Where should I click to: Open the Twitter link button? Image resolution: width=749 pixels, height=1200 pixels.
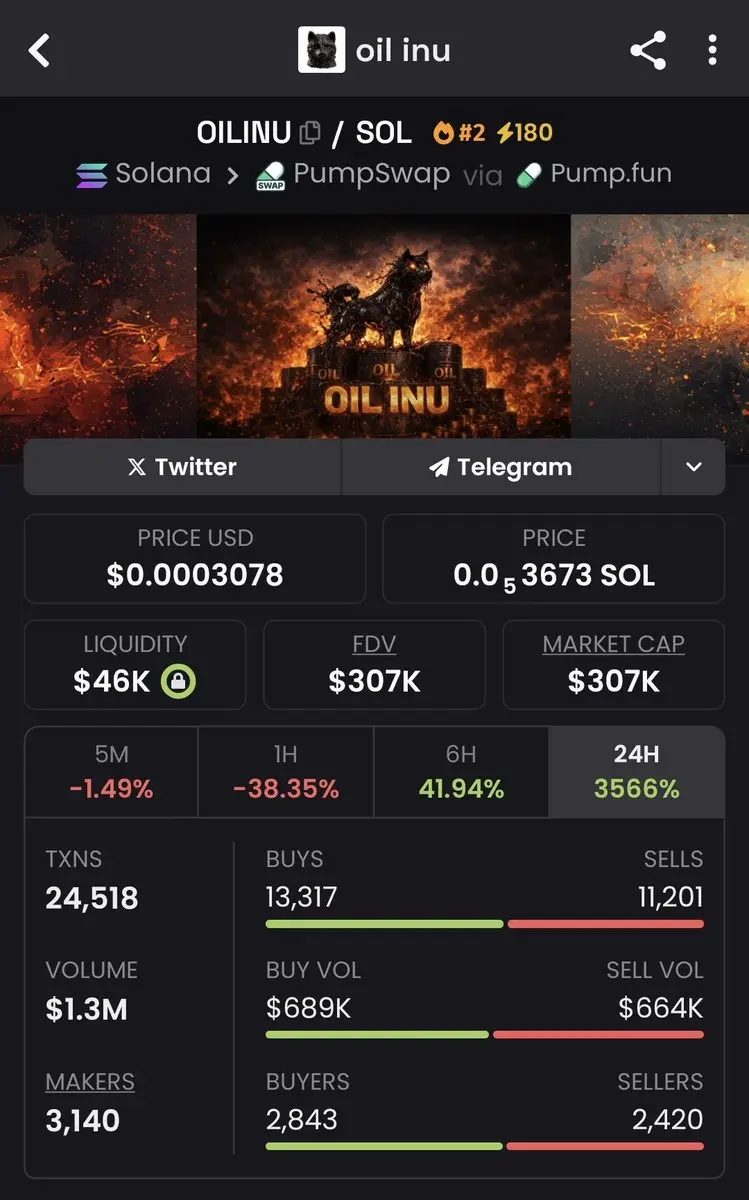click(x=183, y=467)
